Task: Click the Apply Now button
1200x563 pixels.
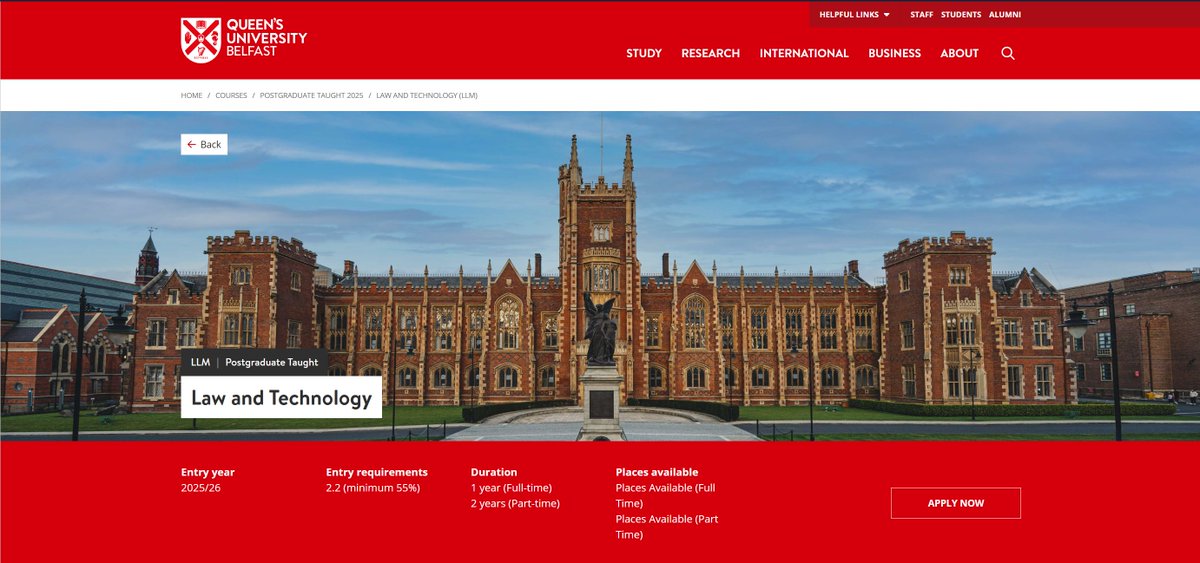Action: pos(956,503)
